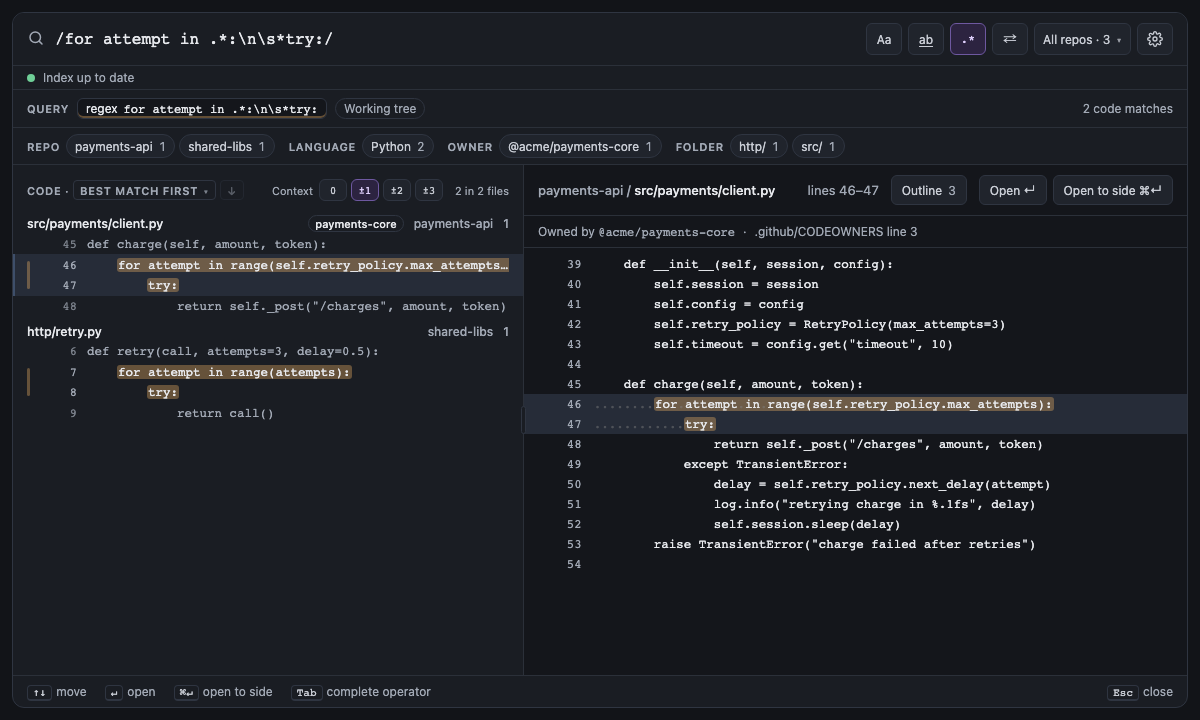
Task: Select result line 46 in client.py
Action: tap(268, 265)
